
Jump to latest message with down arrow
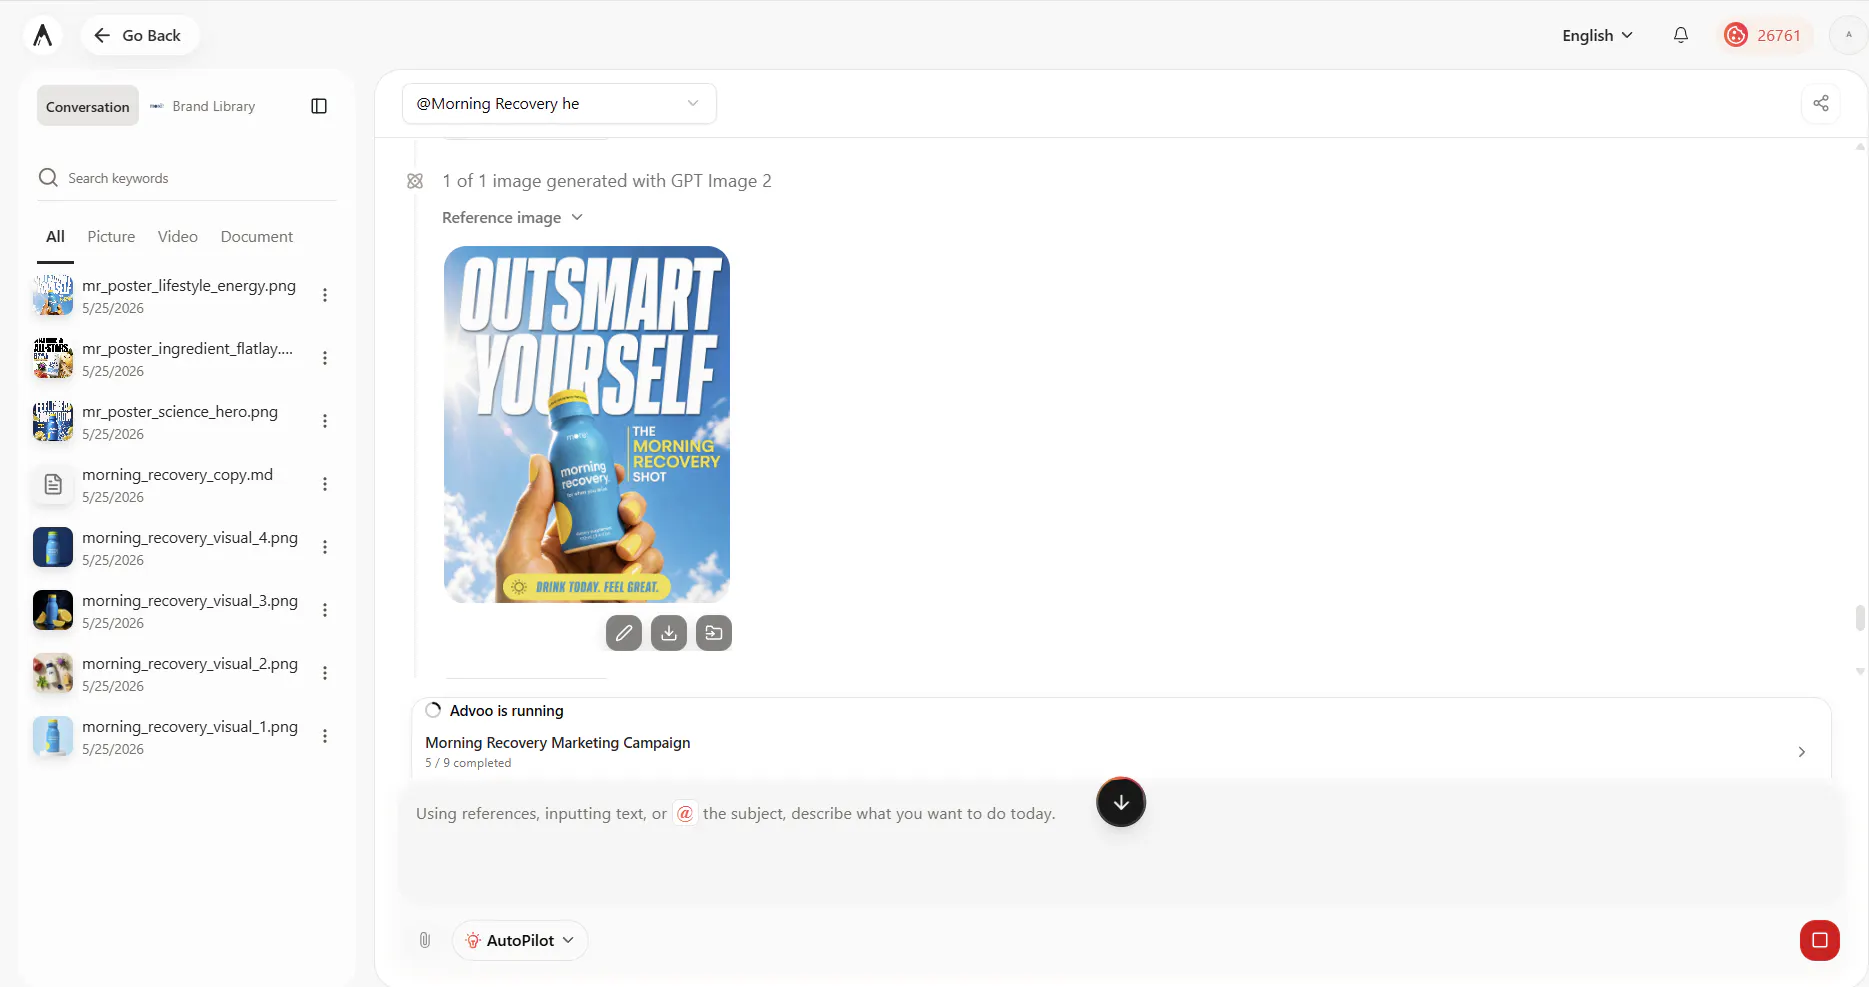(1121, 802)
